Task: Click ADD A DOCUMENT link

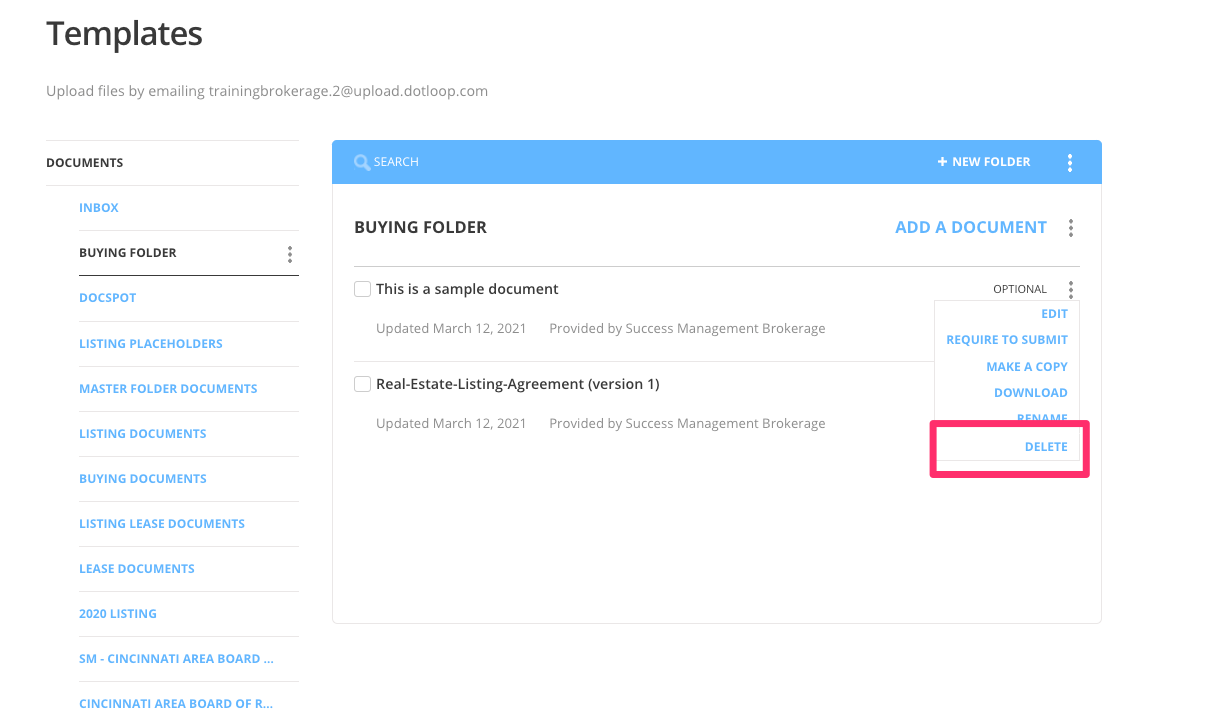Action: click(x=970, y=227)
